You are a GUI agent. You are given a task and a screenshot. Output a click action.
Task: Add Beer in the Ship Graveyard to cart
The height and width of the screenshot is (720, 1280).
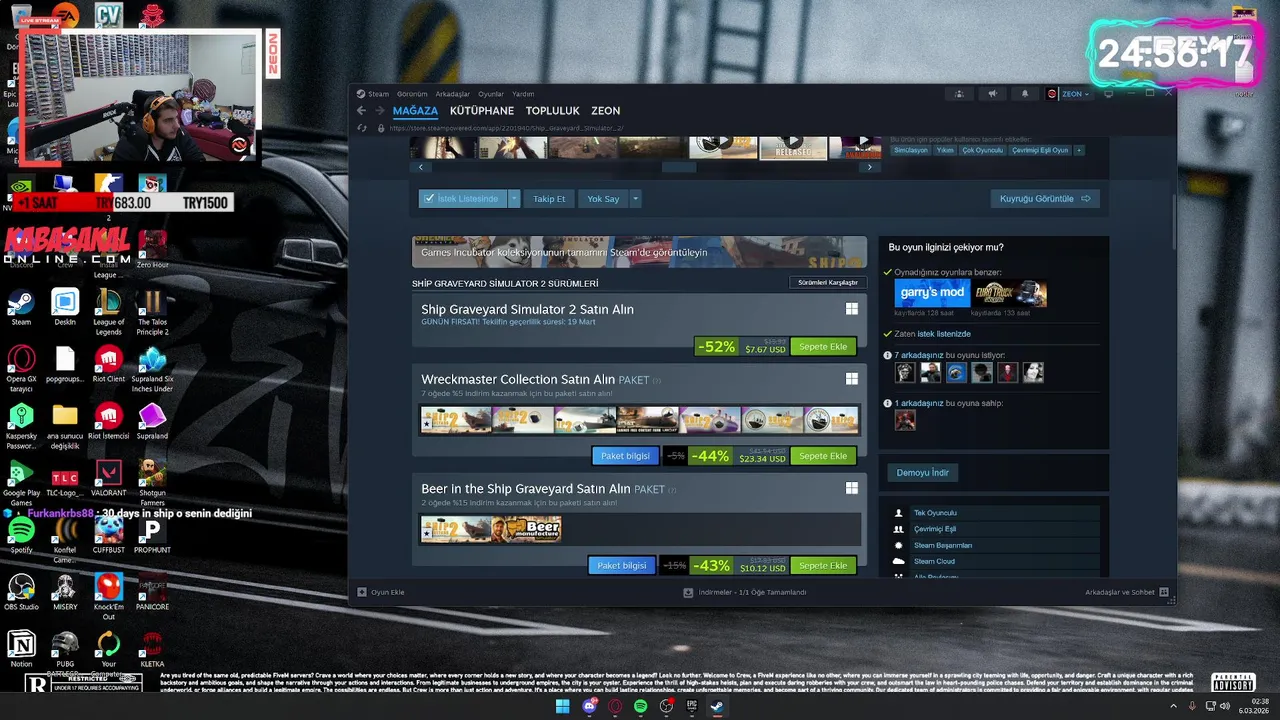[x=823, y=566]
